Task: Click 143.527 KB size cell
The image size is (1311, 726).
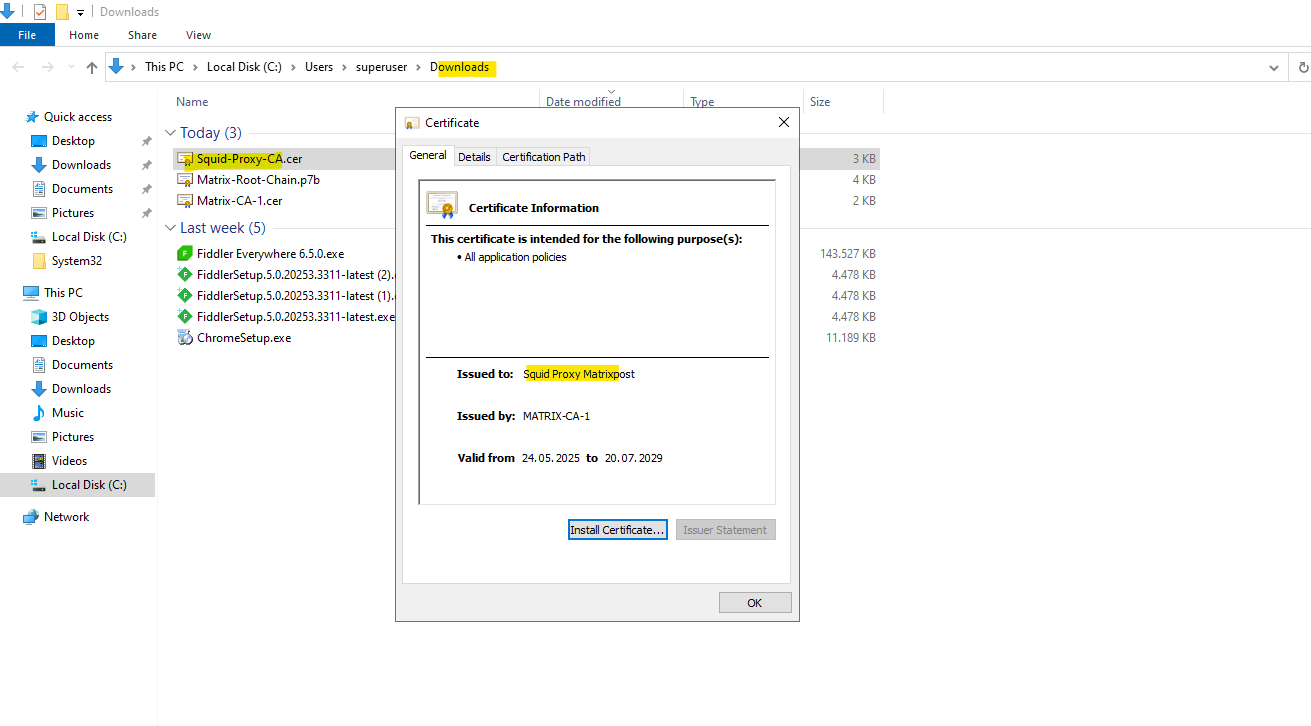Action: [848, 254]
